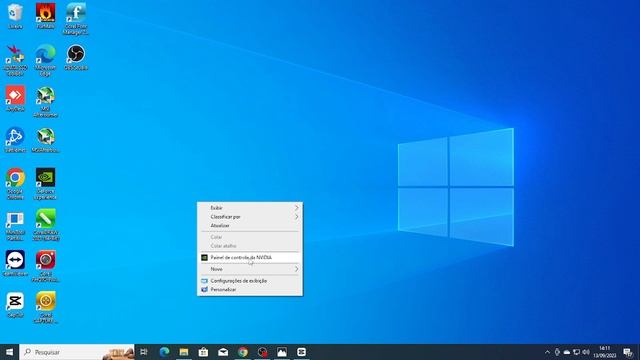
Task: Open Corel PHOTO-PAINT desktop shortcut
Action: (45, 266)
